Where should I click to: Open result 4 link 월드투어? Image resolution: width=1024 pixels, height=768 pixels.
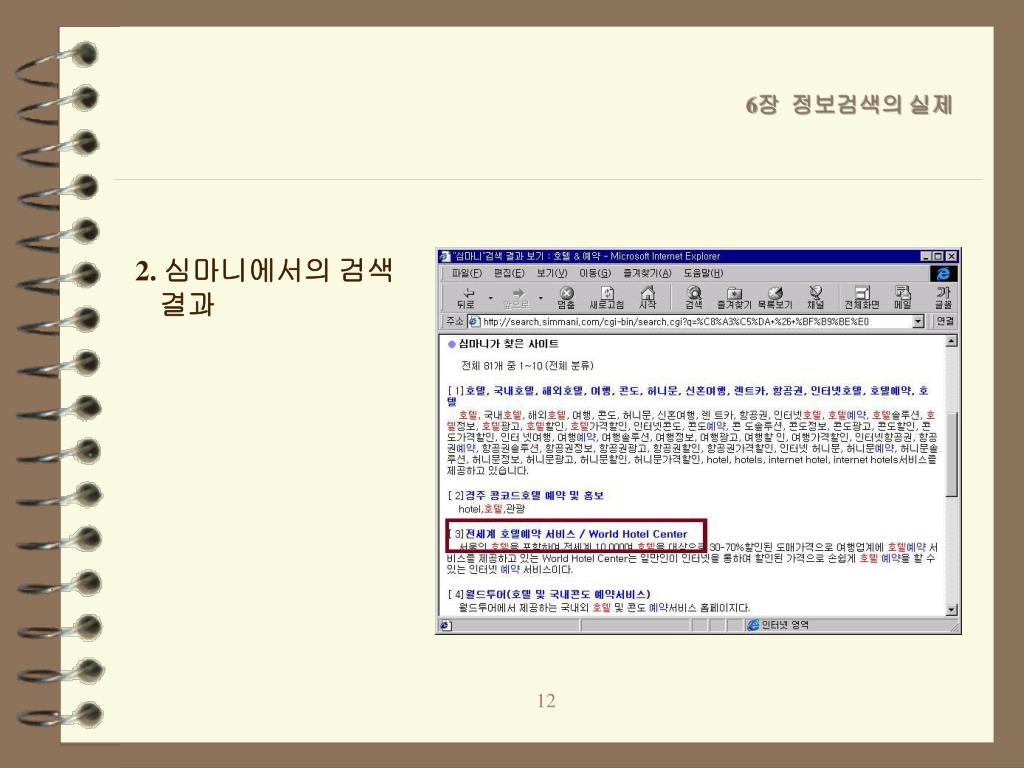(558, 594)
